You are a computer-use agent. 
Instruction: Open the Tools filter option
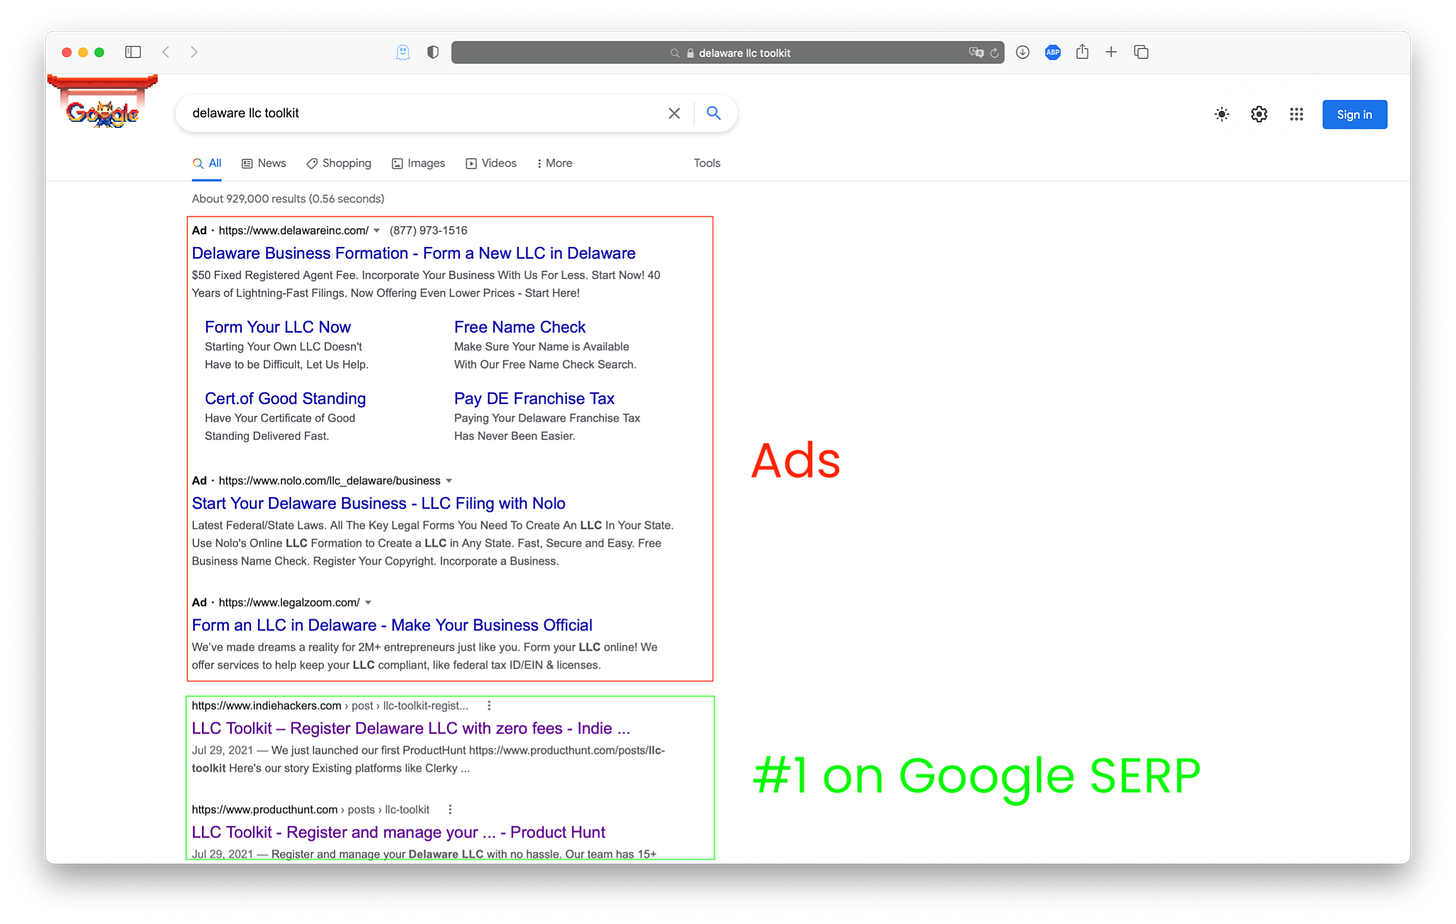(707, 163)
